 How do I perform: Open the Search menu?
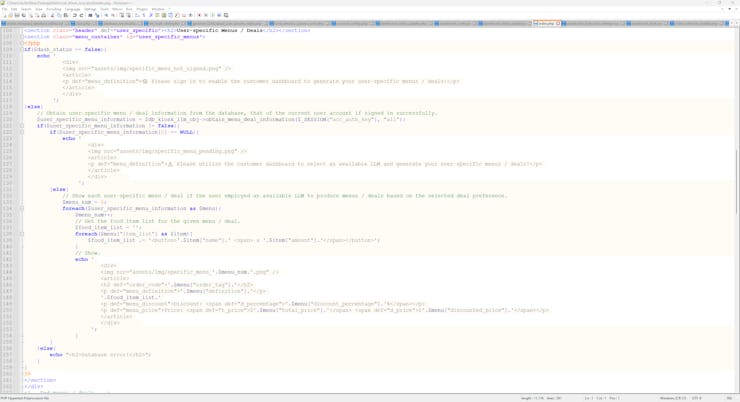(x=26, y=9)
